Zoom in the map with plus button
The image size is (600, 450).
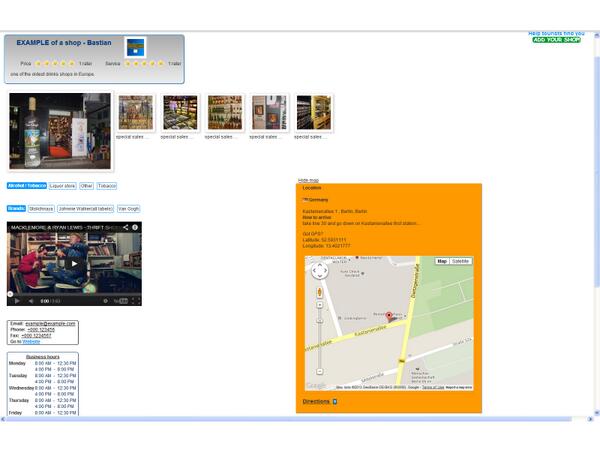(320, 305)
